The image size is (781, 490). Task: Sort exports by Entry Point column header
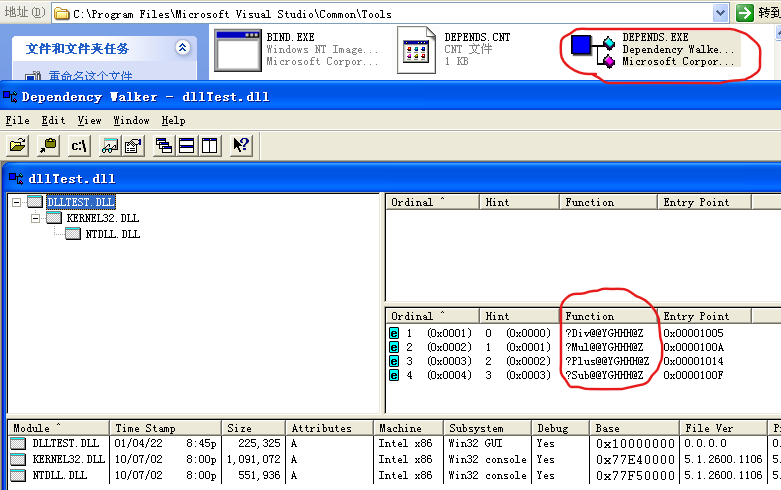tap(704, 316)
